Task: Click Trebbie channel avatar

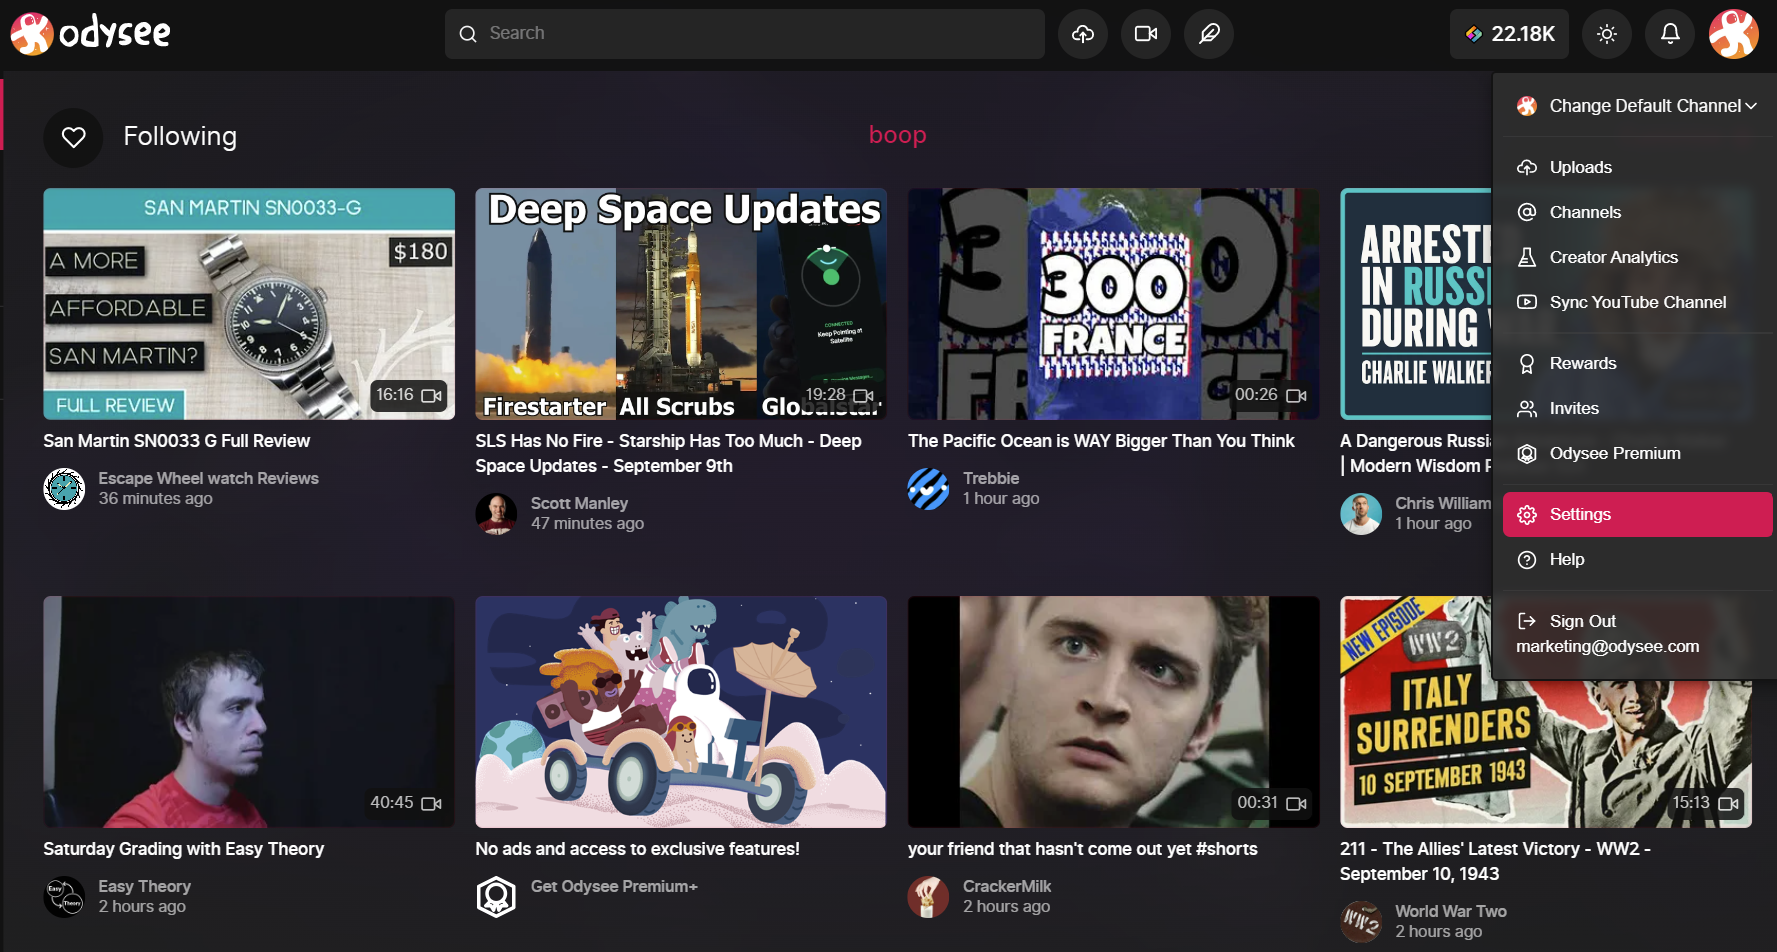Action: click(928, 489)
